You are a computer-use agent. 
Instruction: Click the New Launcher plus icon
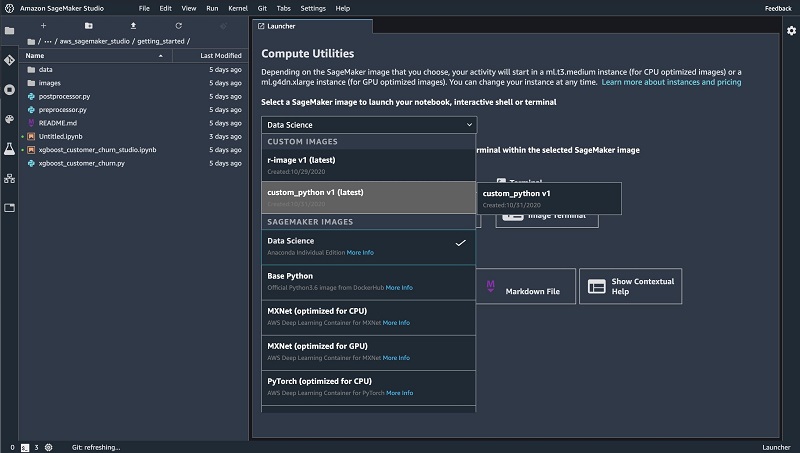pos(43,26)
